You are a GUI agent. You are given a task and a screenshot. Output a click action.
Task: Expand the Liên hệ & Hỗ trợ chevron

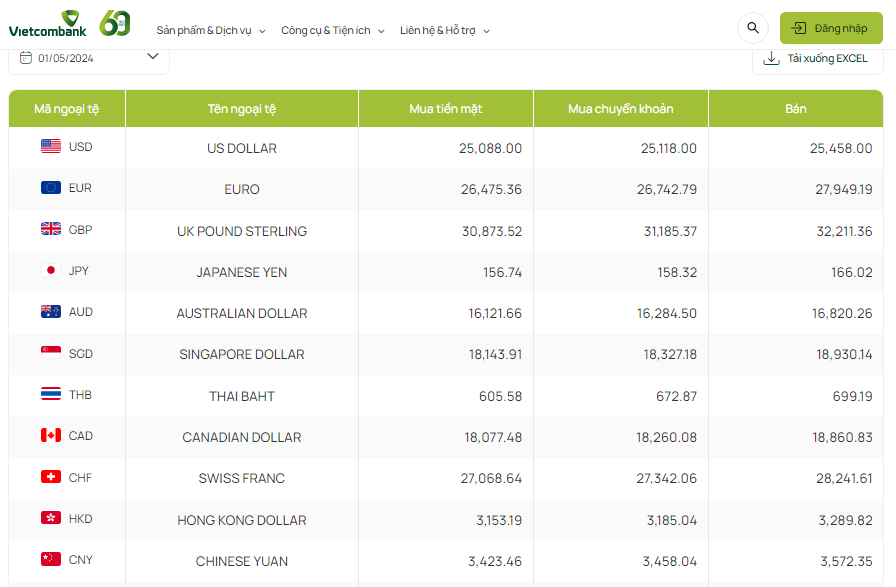(487, 29)
